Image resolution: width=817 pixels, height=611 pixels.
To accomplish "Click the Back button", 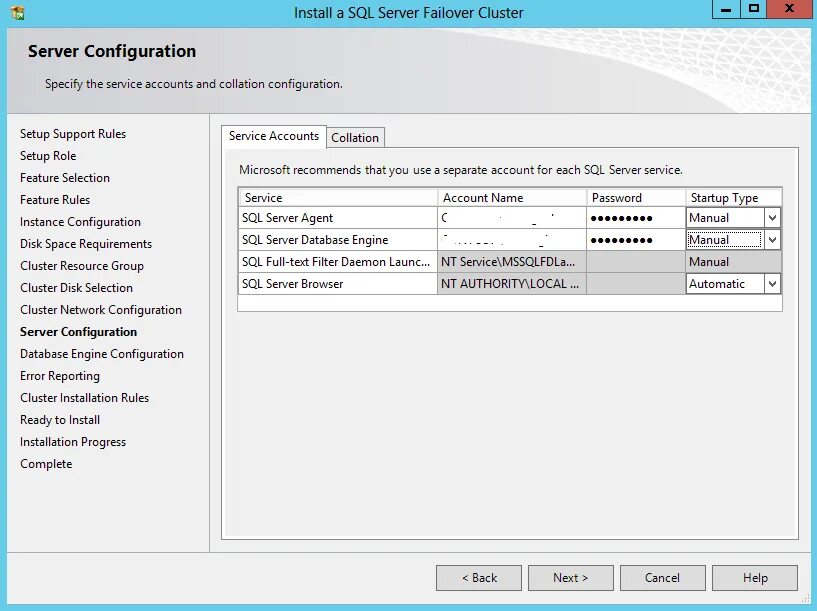I will (478, 577).
